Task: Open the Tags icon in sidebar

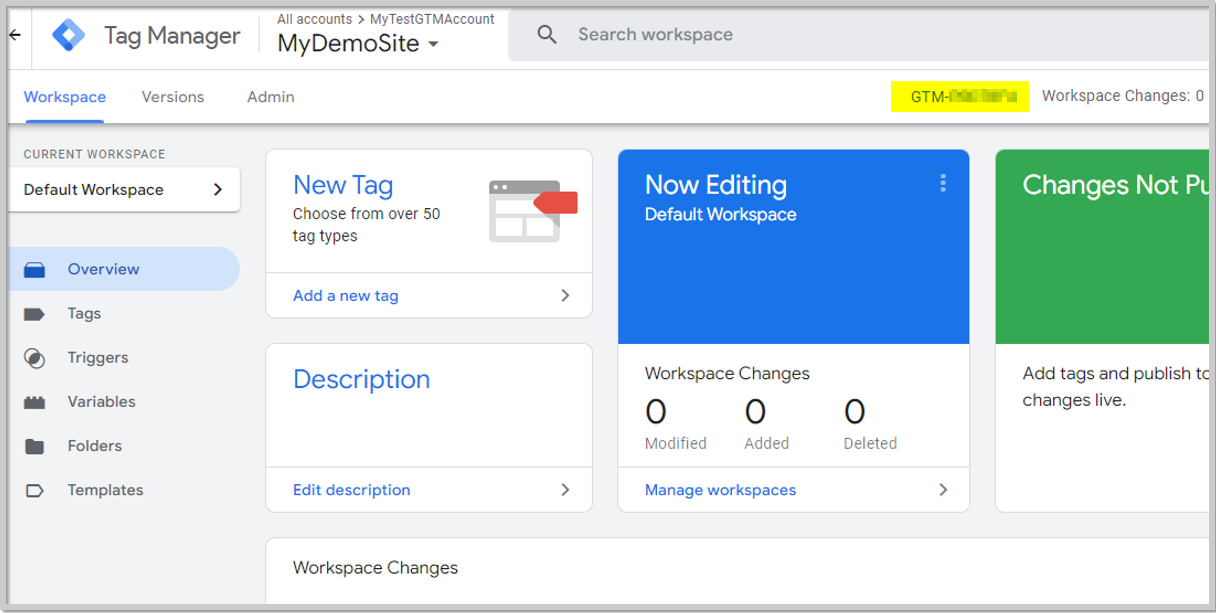Action: (34, 314)
